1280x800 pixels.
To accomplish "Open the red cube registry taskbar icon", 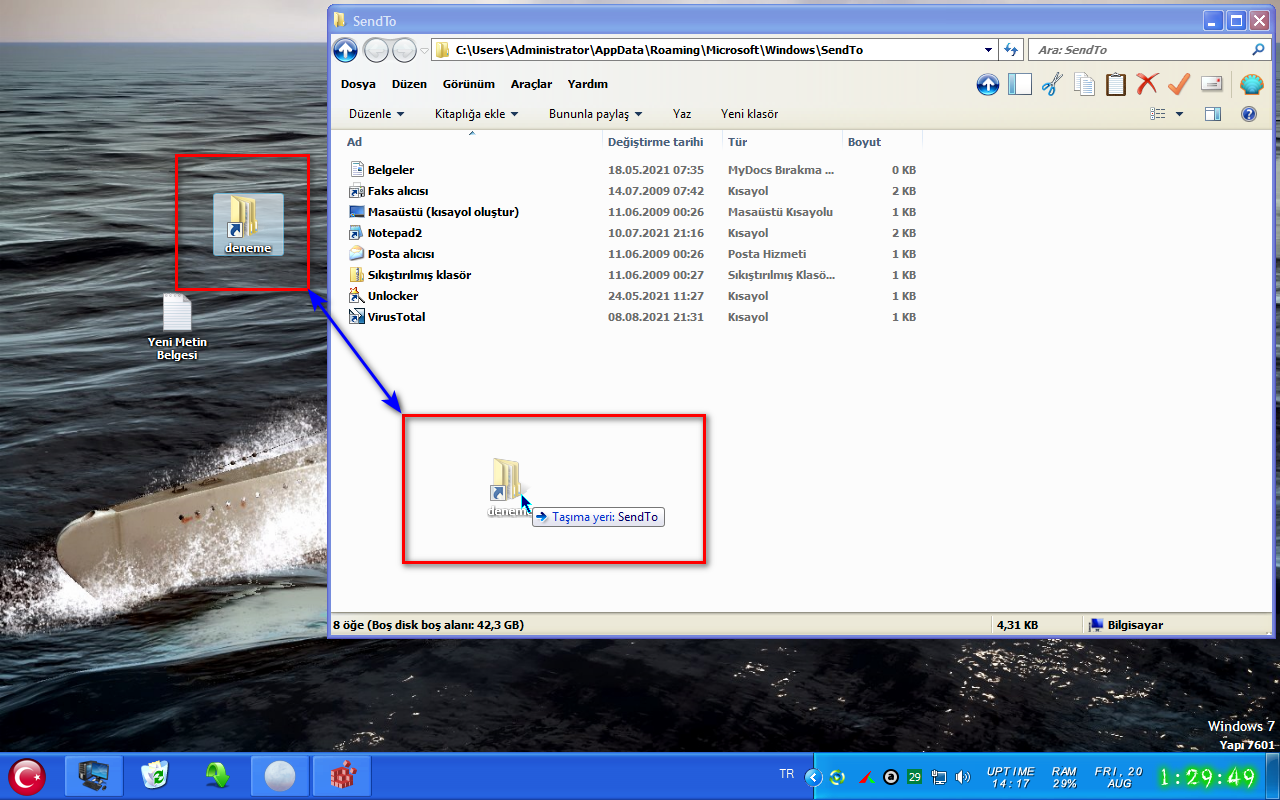I will coord(342,776).
